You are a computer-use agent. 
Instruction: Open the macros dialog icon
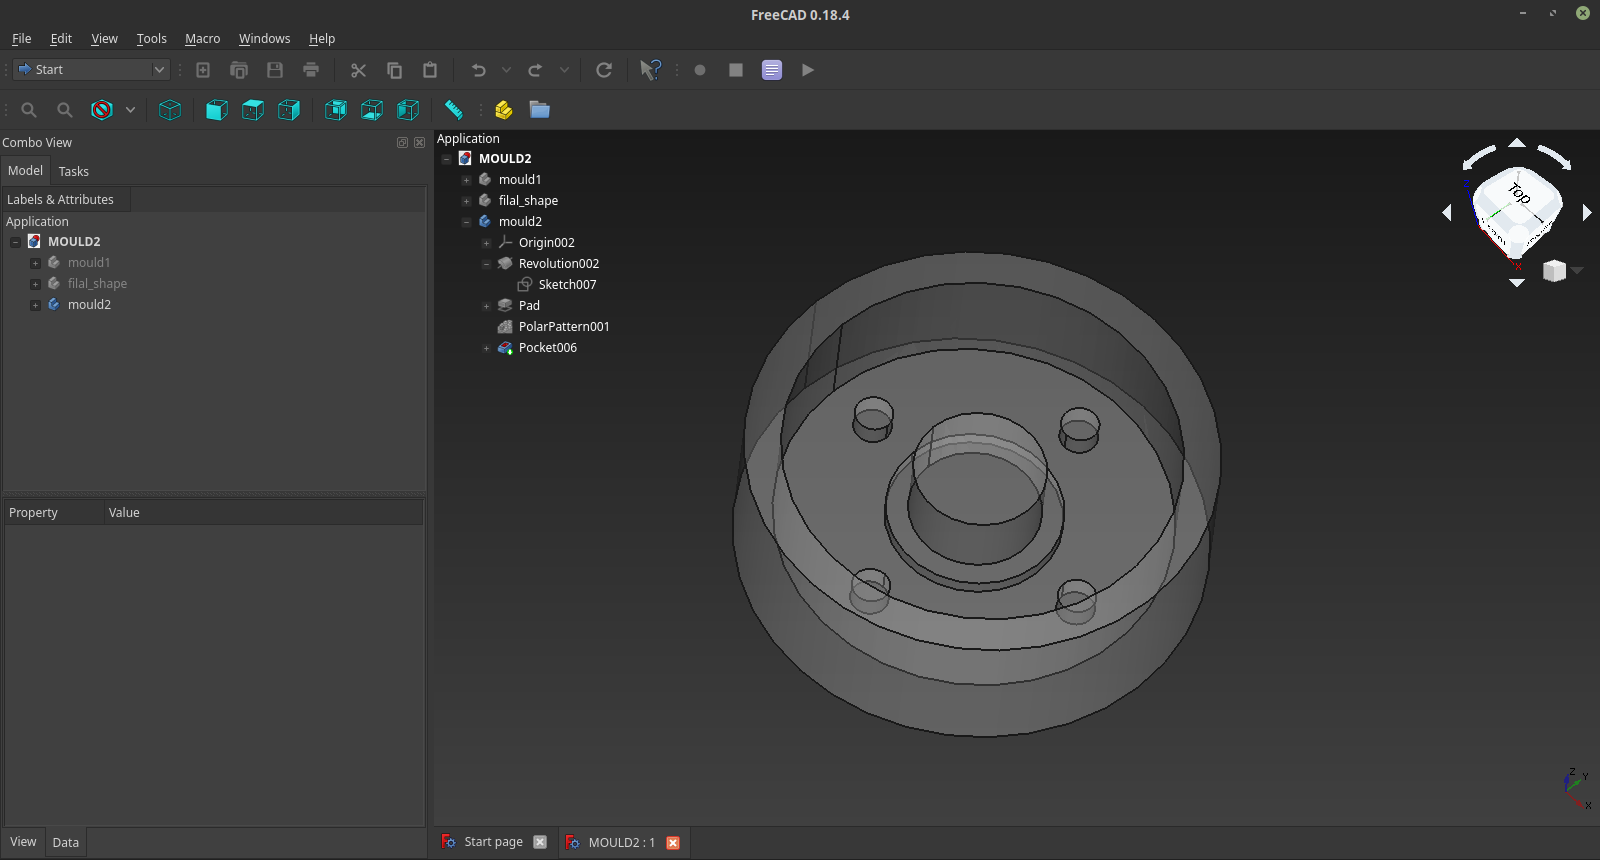coord(772,70)
